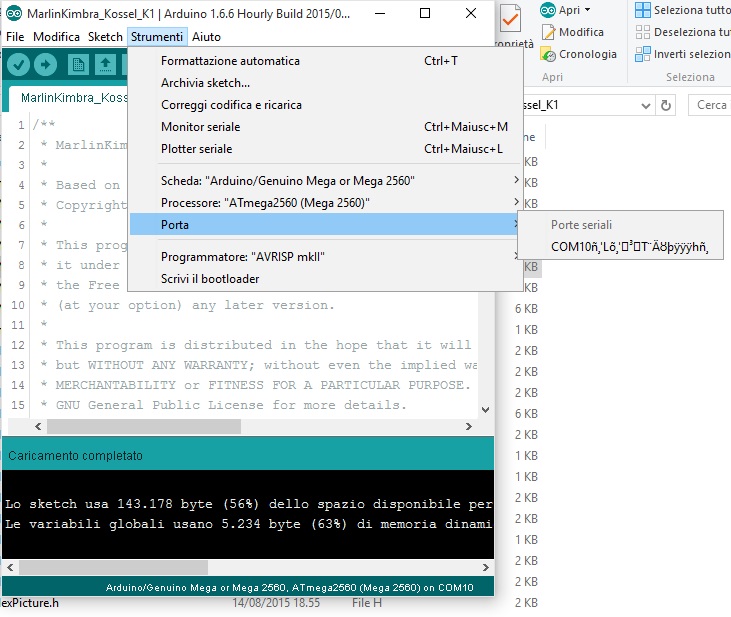Viewport: 731px width, 617px height.
Task: Click the Explorer address refresh icon
Action: pos(666,105)
